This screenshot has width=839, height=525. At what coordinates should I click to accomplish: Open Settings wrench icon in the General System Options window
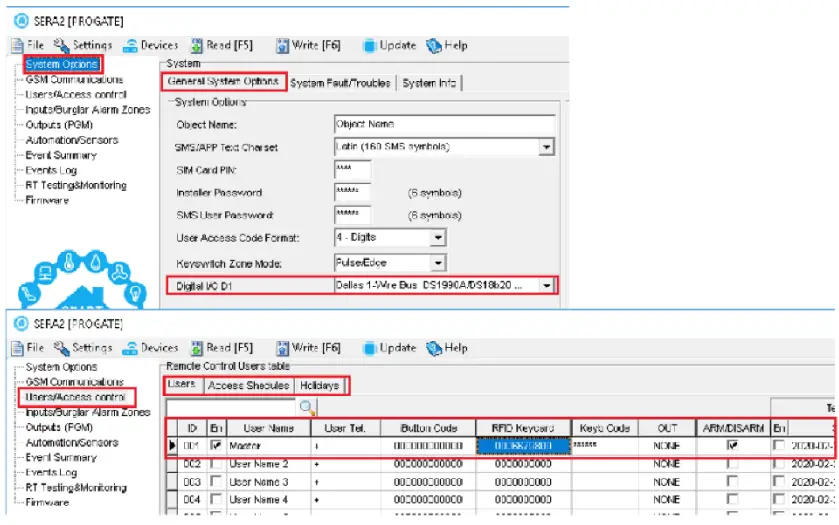(62, 45)
